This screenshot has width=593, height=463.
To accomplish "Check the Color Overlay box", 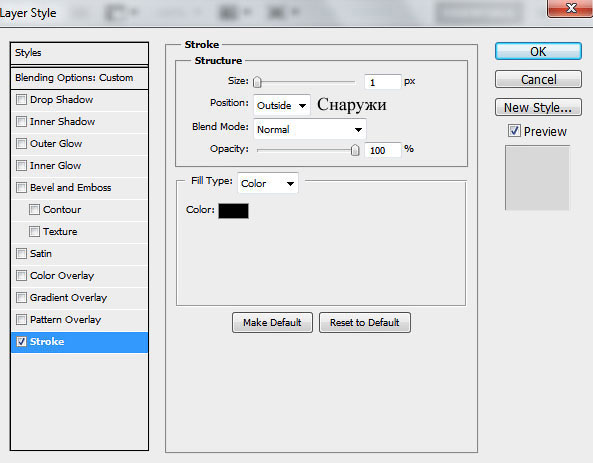I will [x=22, y=275].
